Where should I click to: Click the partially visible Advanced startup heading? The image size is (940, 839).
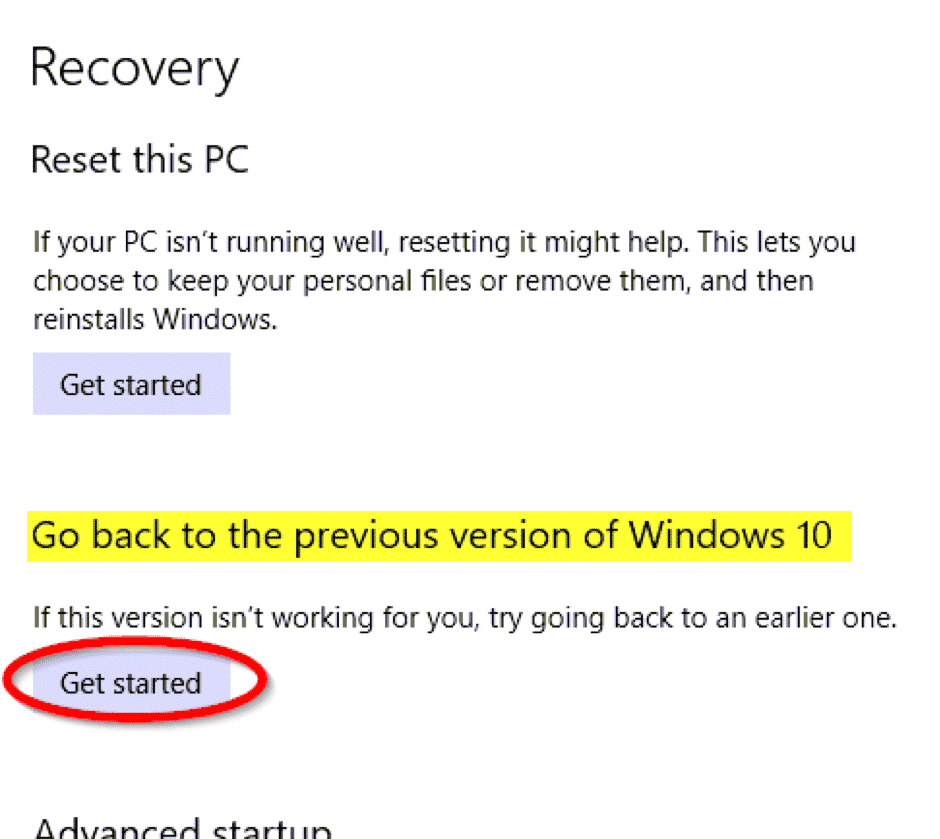[182, 829]
